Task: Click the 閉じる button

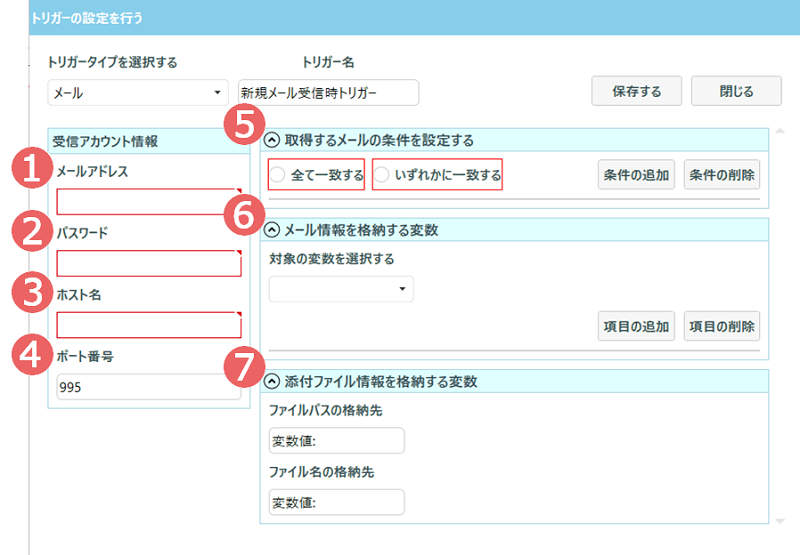Action: tap(736, 91)
